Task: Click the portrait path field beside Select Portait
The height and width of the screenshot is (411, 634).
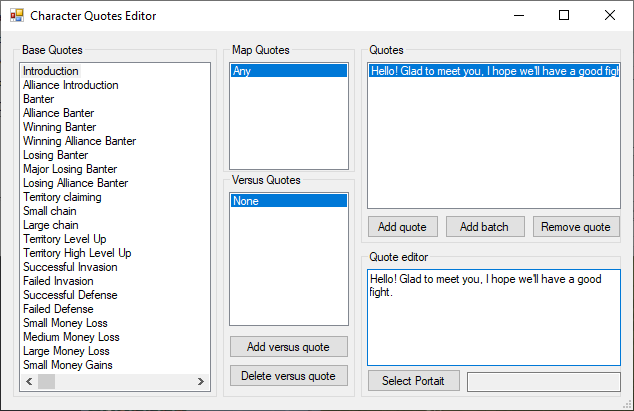Action: pyautogui.click(x=543, y=381)
